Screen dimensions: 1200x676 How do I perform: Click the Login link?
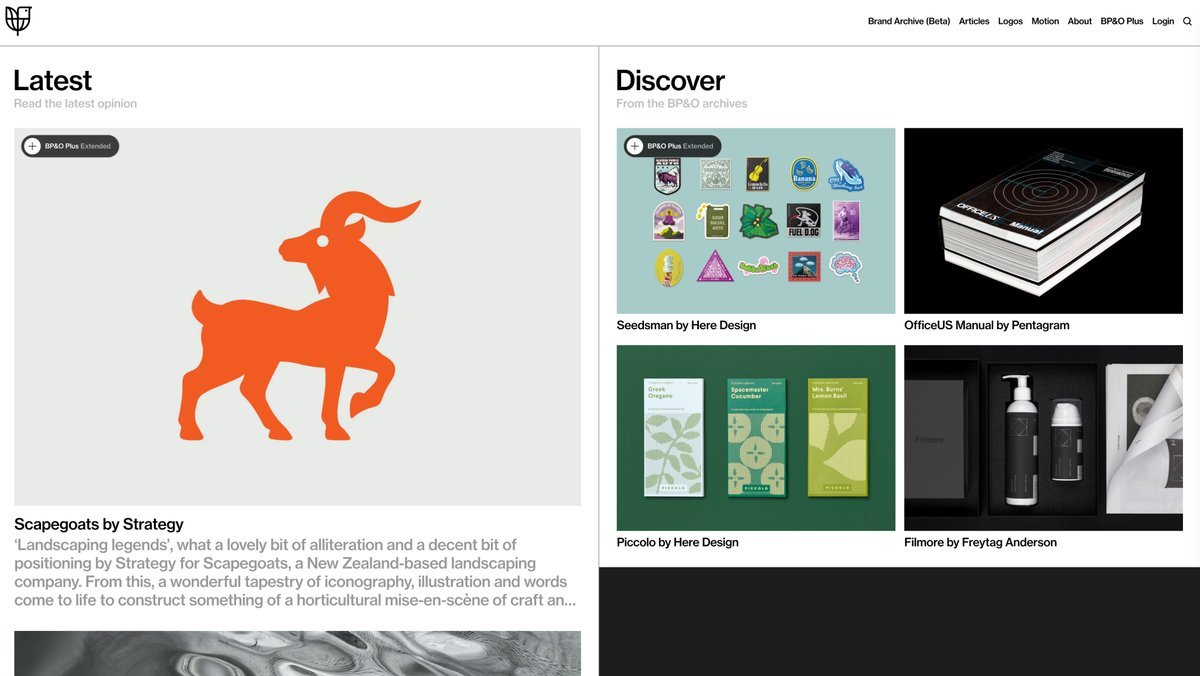[1163, 21]
